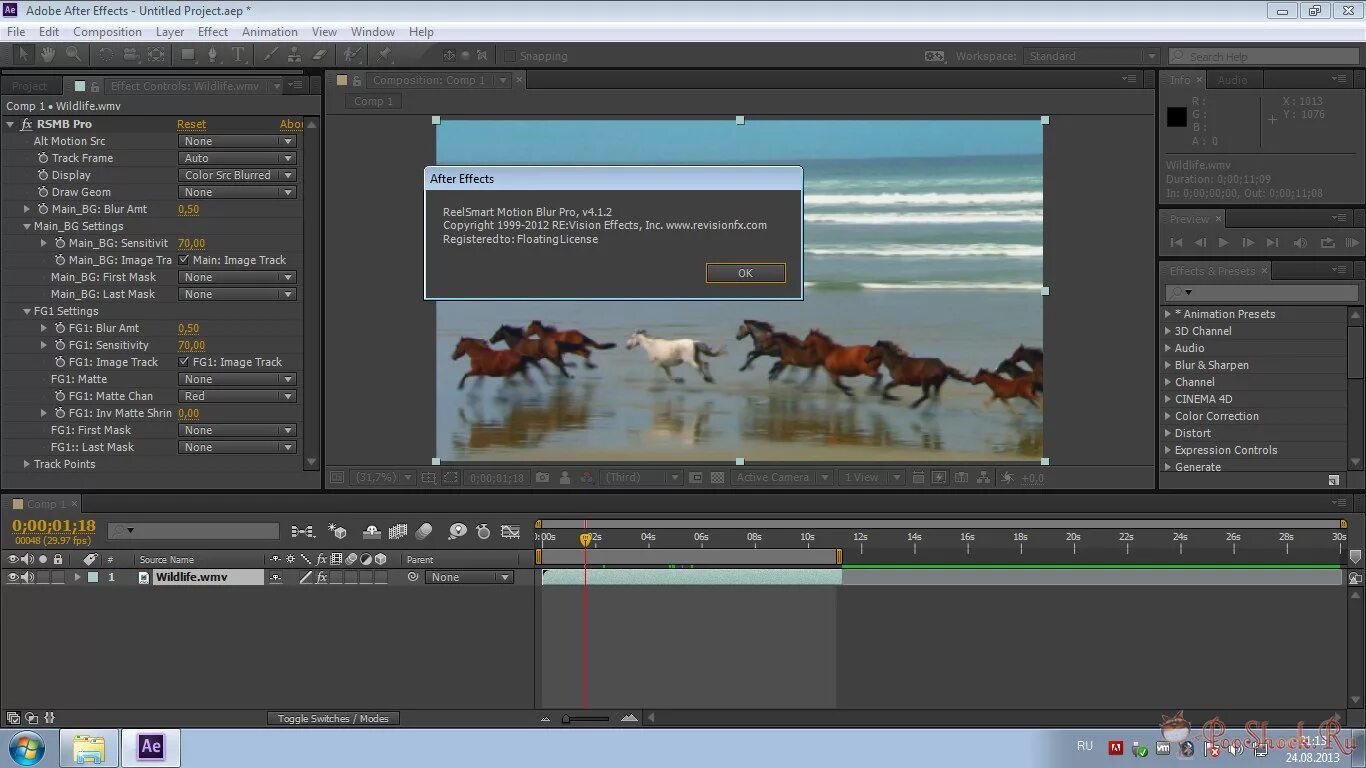Take a snapshot of the composition view
The height and width of the screenshot is (768, 1366).
pyautogui.click(x=542, y=478)
